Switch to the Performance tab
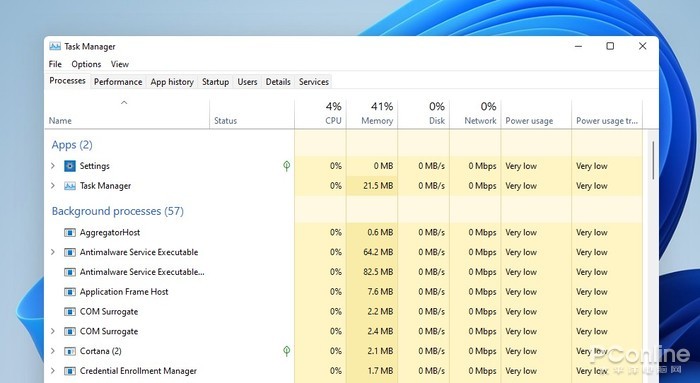Screen dimensions: 700x383 tap(118, 82)
